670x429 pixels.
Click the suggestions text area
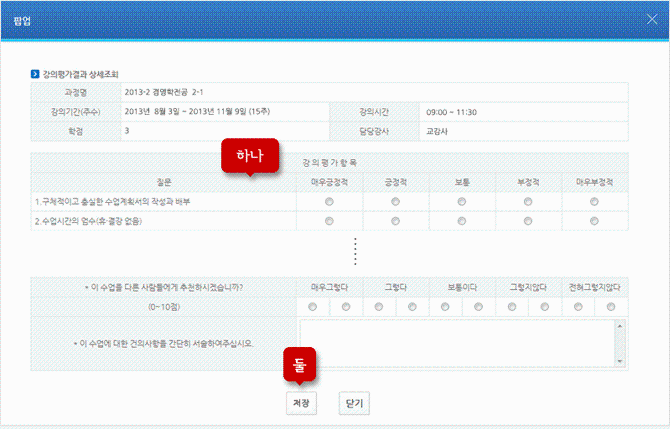[x=456, y=343]
